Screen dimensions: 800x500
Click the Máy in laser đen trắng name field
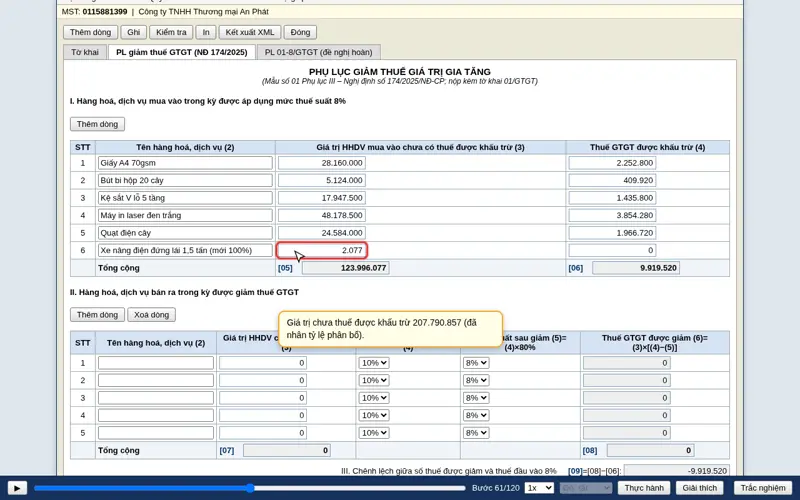tap(185, 215)
